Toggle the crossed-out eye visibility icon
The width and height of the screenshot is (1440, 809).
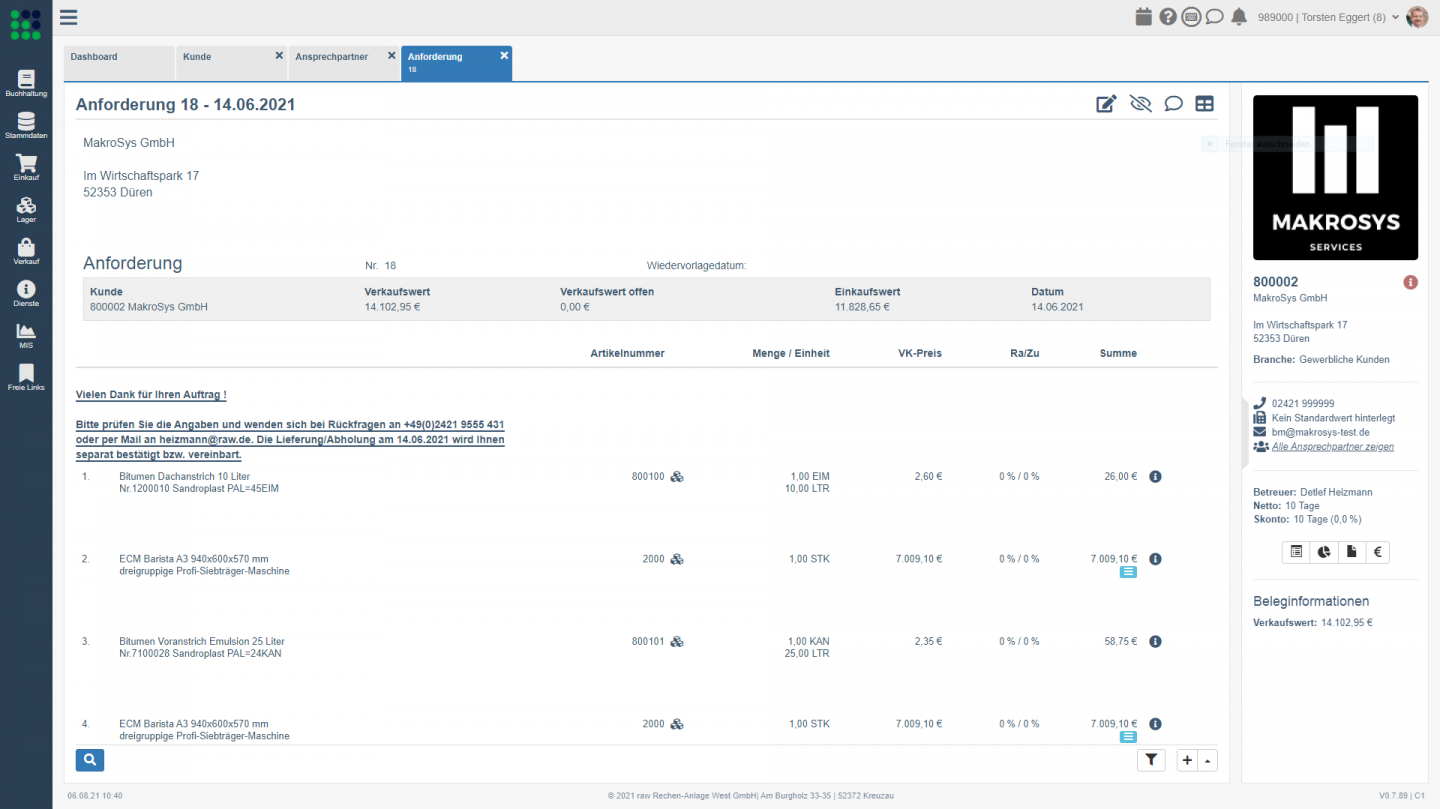[x=1140, y=104]
